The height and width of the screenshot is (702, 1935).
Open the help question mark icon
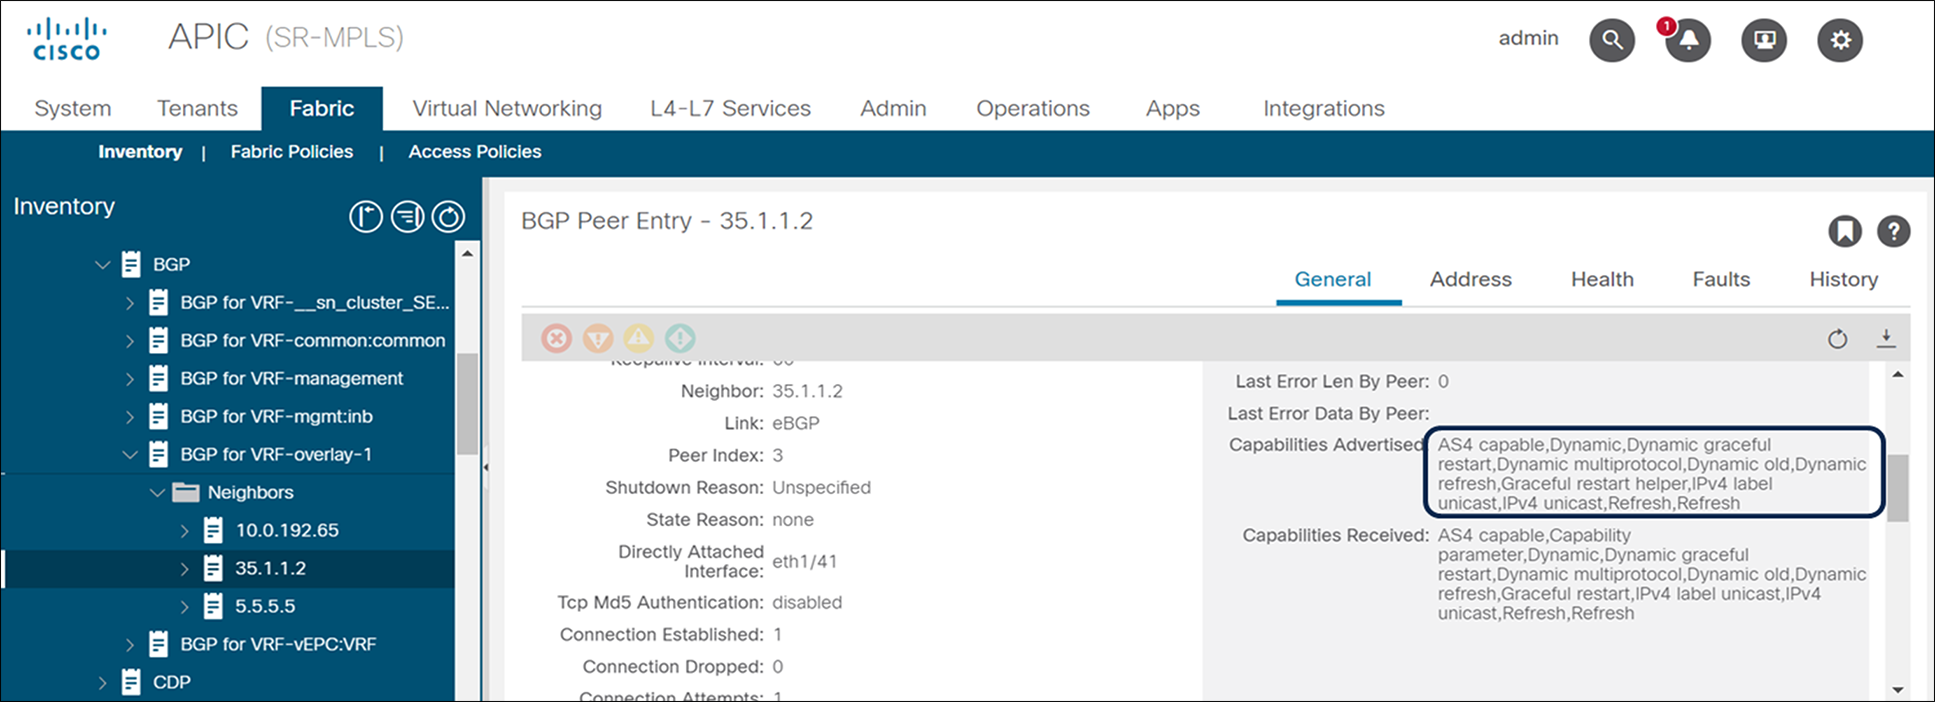pyautogui.click(x=1893, y=231)
